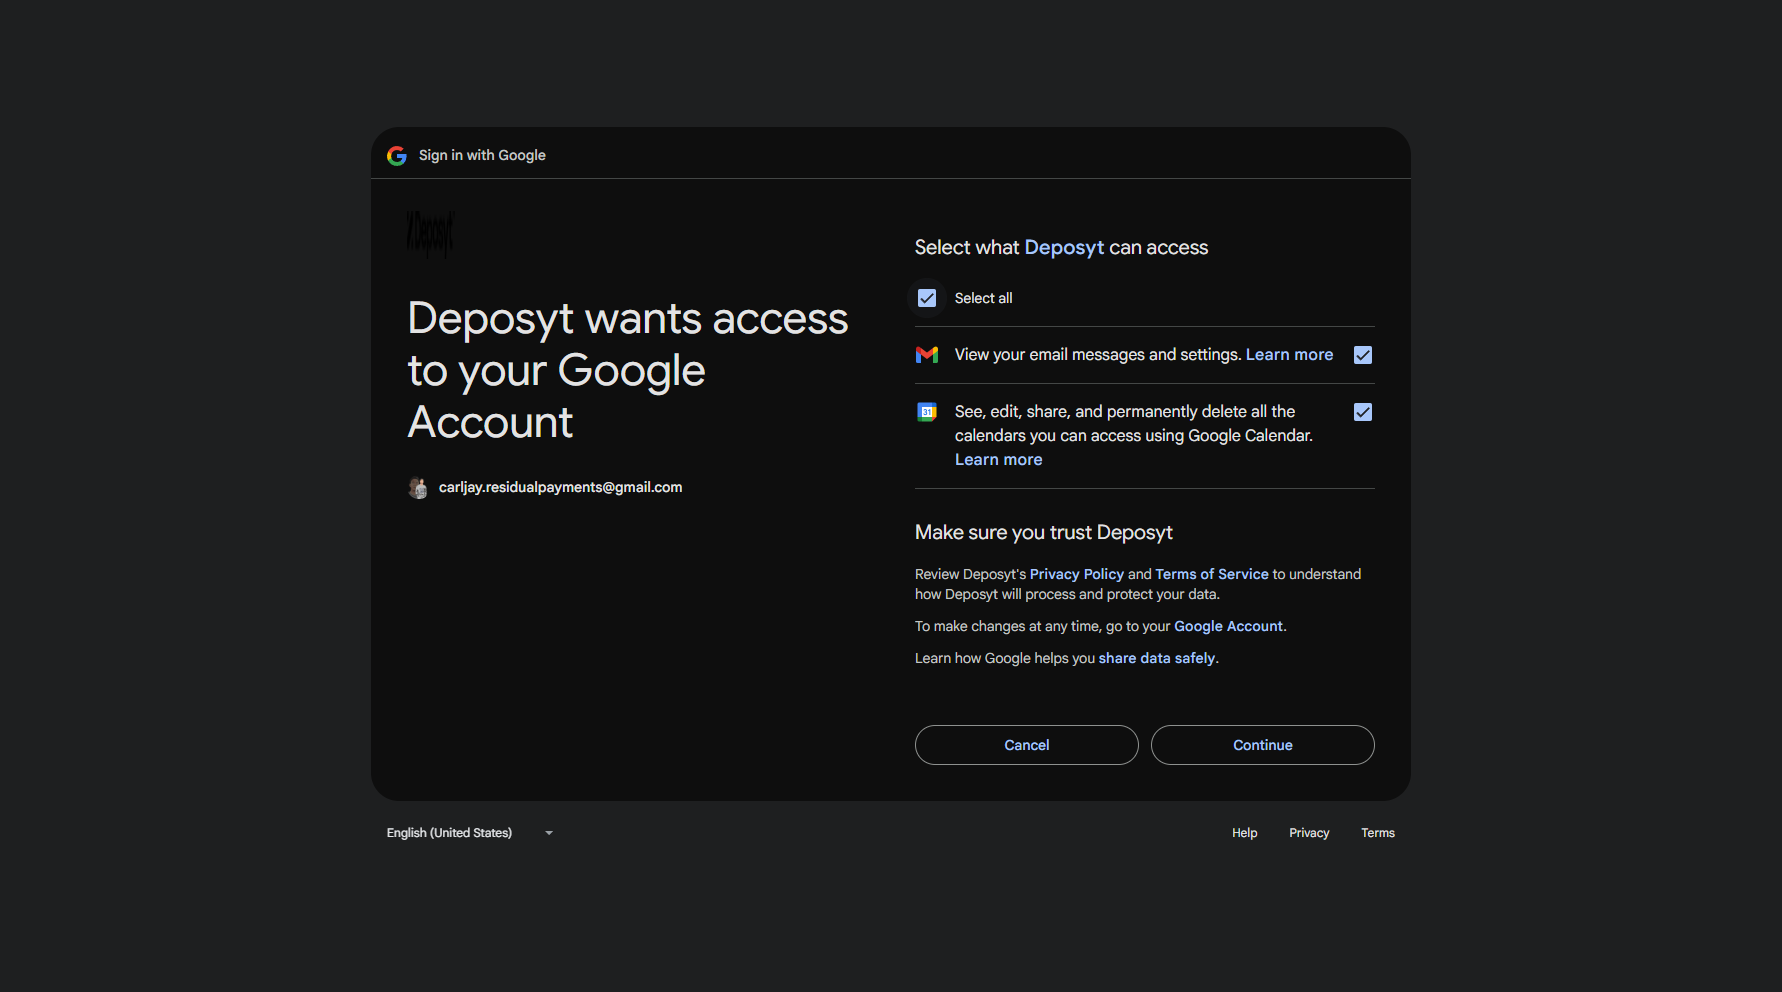1782x992 pixels.
Task: Open Learn more for calendar permission
Action: click(998, 460)
